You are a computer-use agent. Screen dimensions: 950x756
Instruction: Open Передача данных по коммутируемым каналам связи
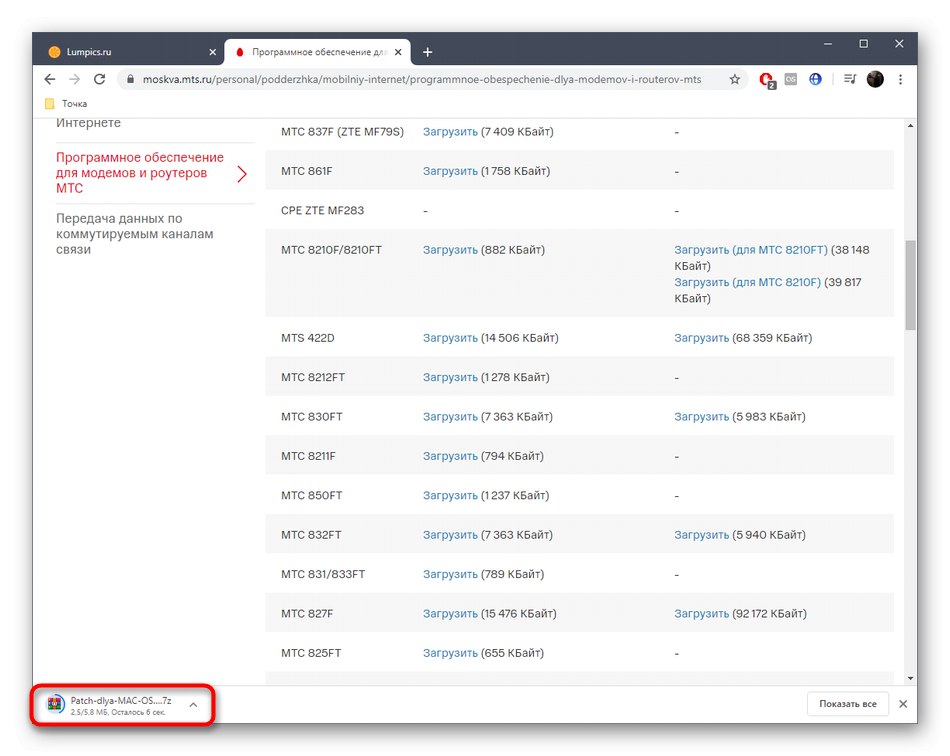click(135, 234)
